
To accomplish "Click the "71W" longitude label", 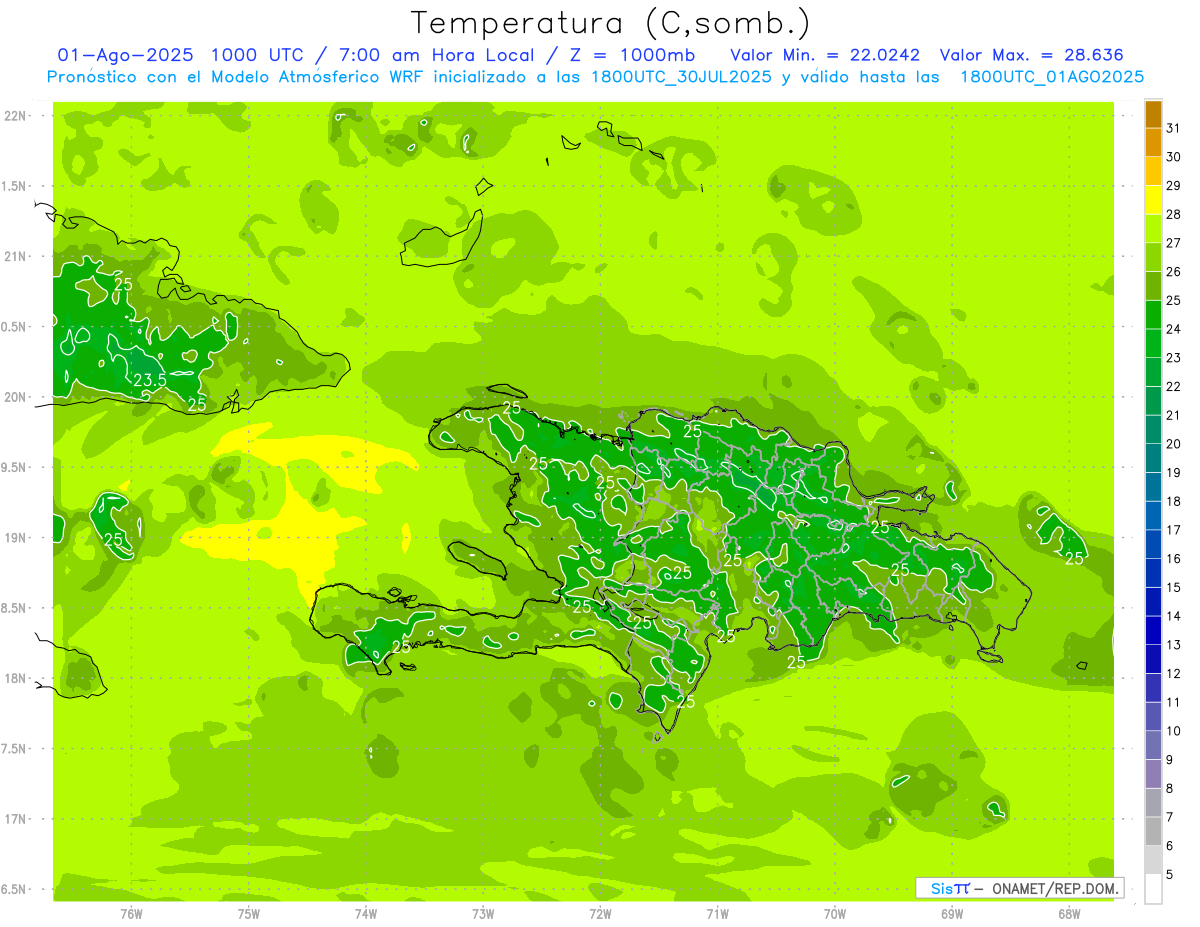I will (x=717, y=913).
